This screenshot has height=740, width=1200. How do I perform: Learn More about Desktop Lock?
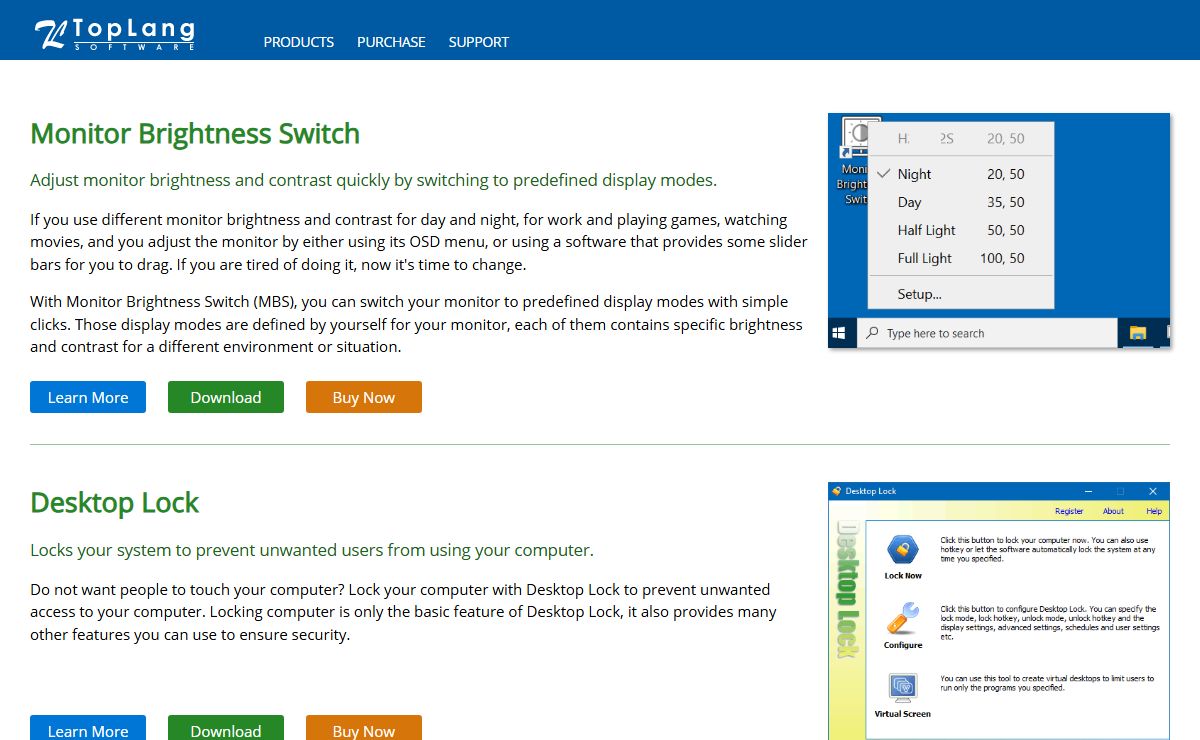[88, 728]
